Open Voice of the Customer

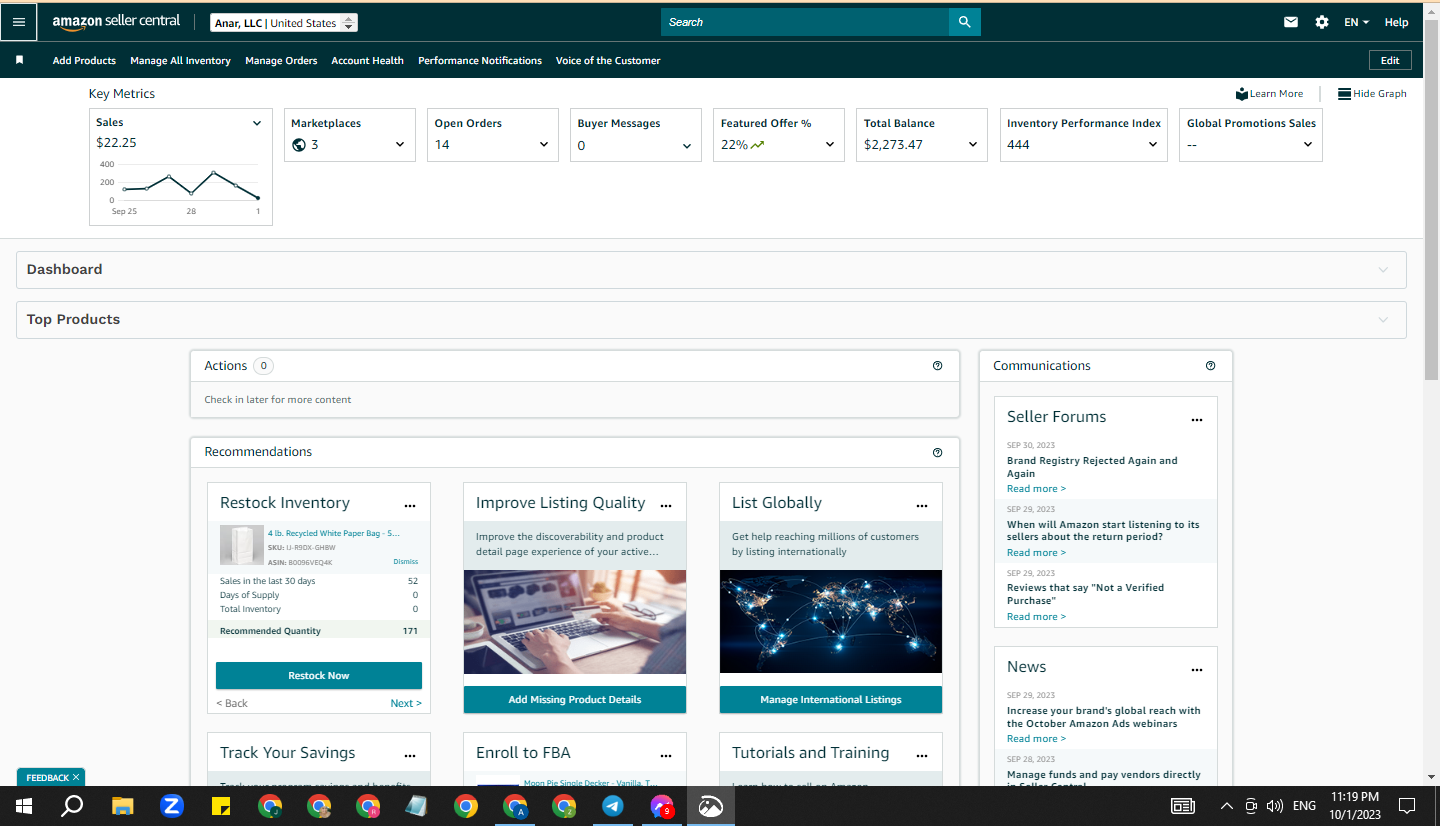point(608,60)
